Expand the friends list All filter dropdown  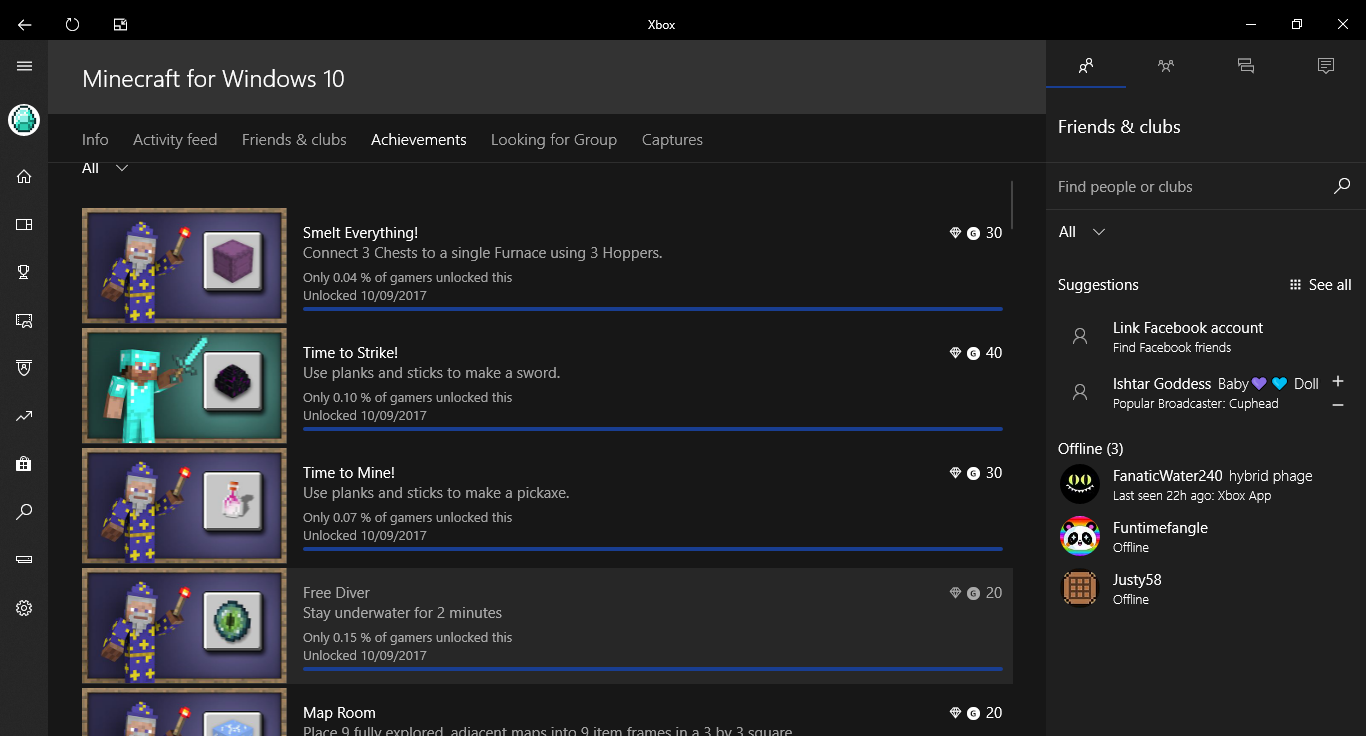[1082, 232]
